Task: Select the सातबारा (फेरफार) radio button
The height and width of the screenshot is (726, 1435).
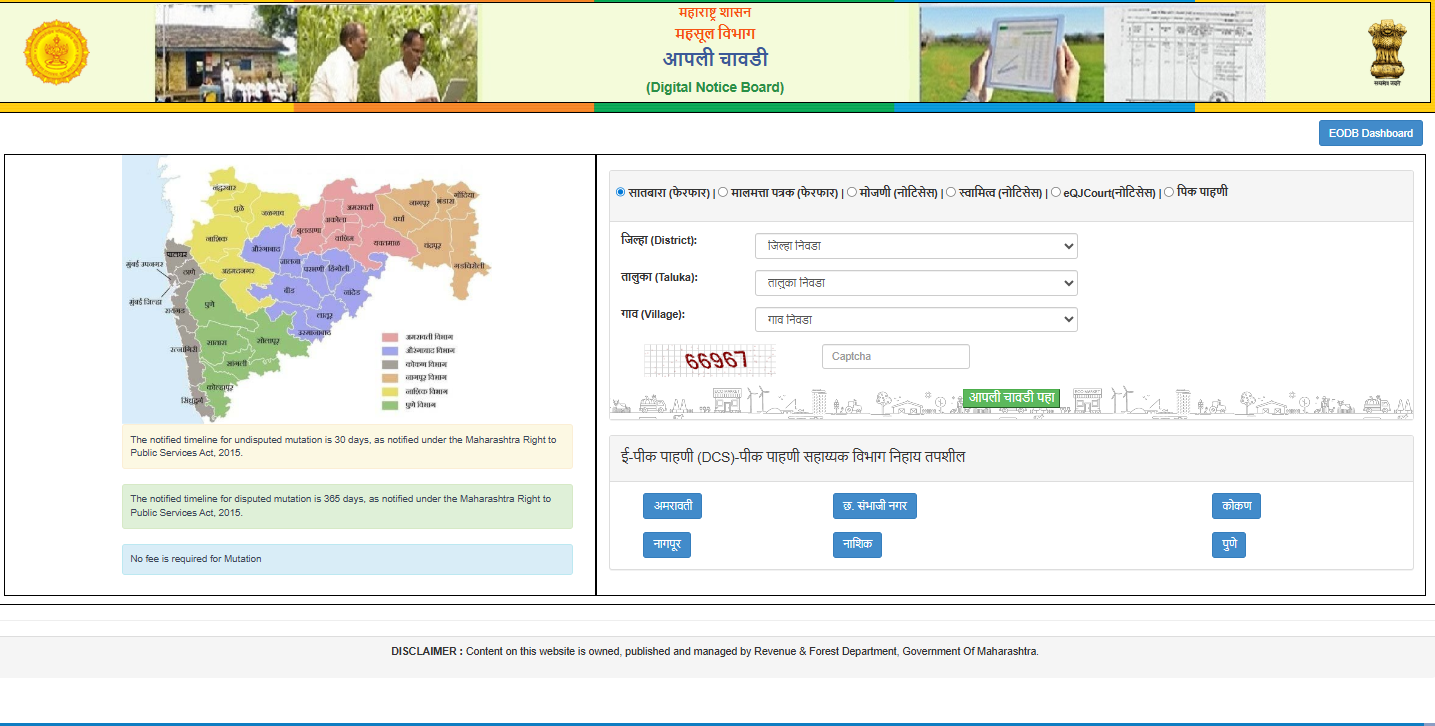Action: [621, 192]
